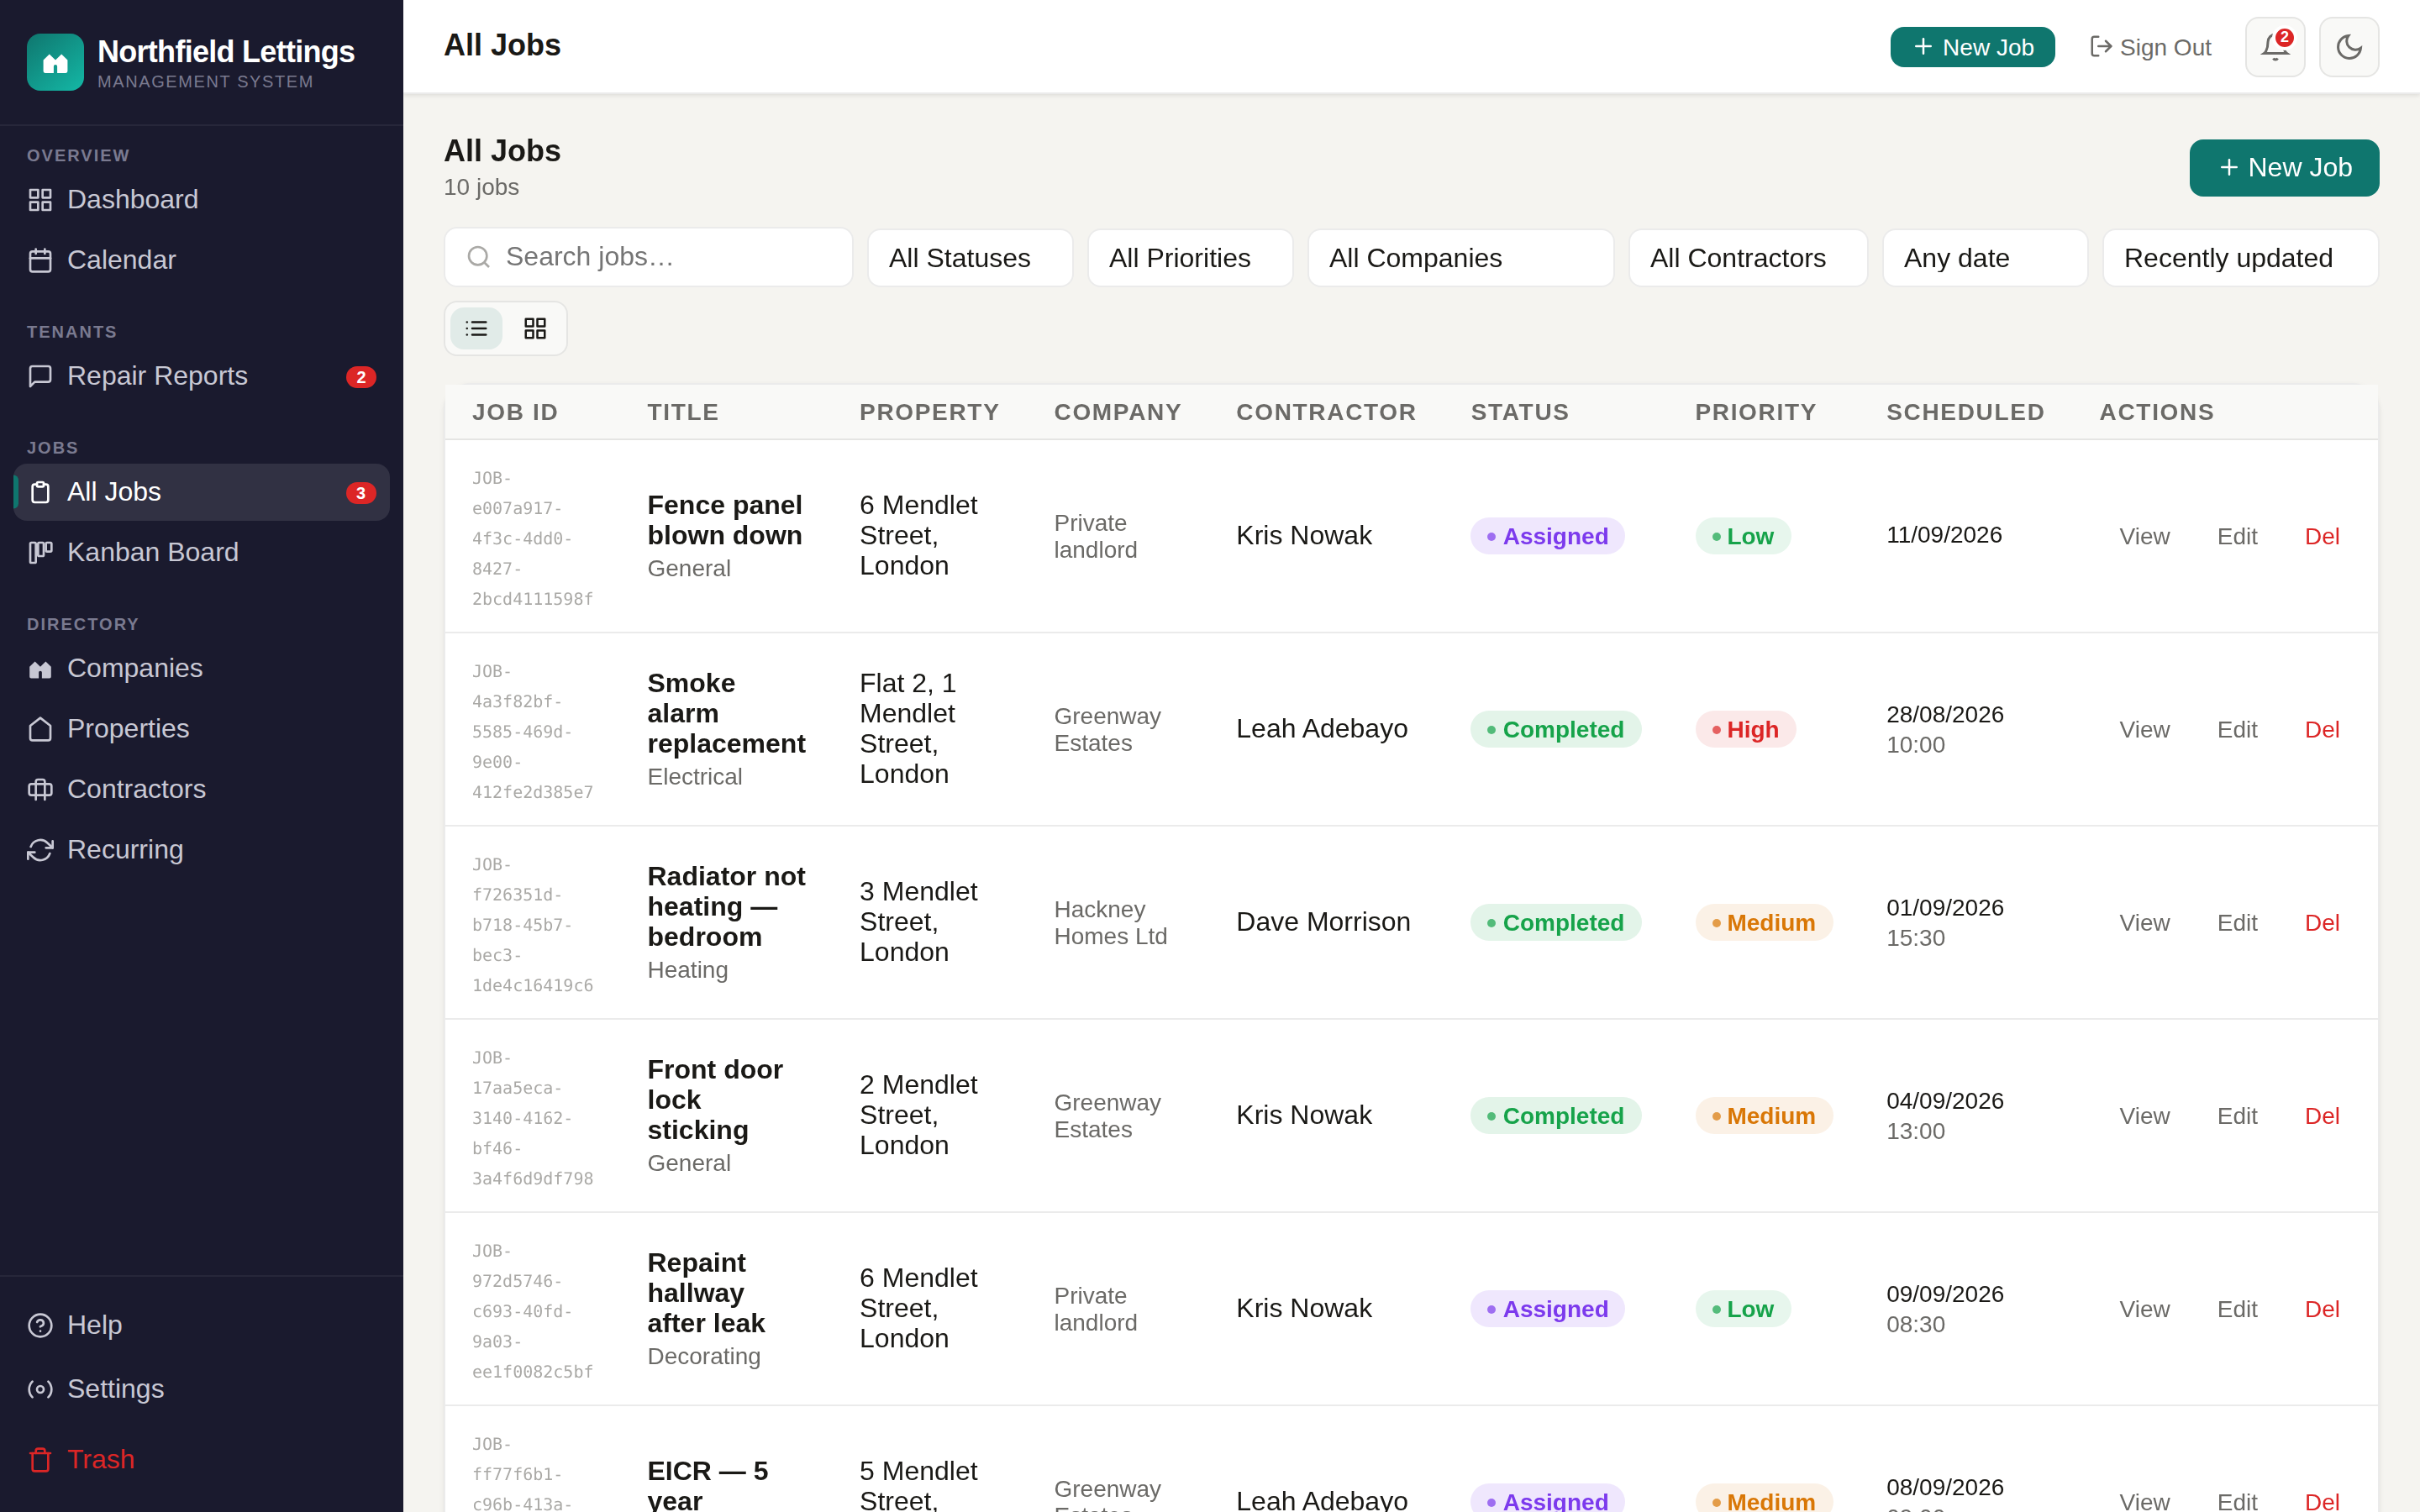2420x1512 pixels.
Task: Go to Dashboard in sidebar
Action: tap(202, 200)
